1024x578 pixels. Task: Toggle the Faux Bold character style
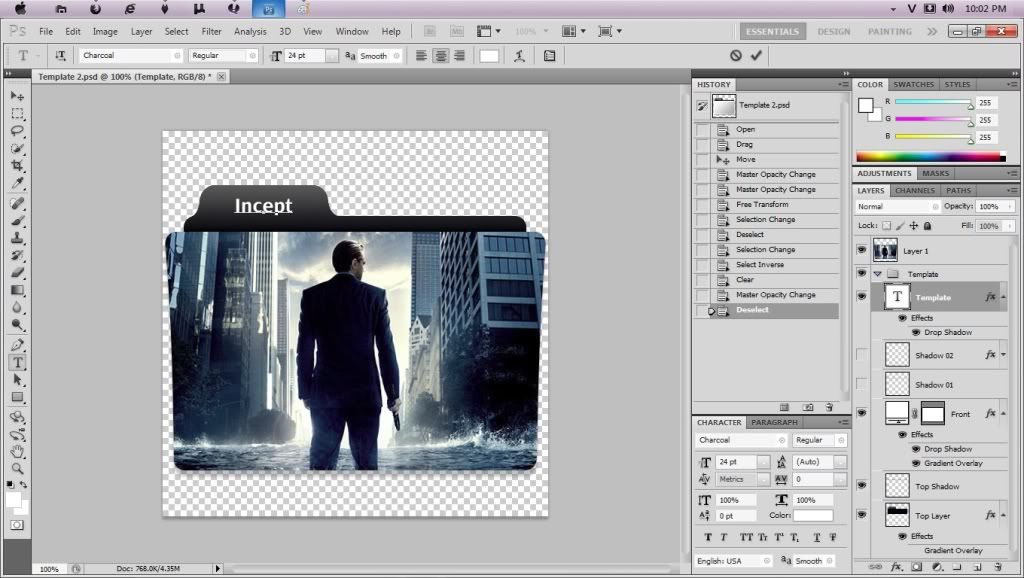coord(708,537)
